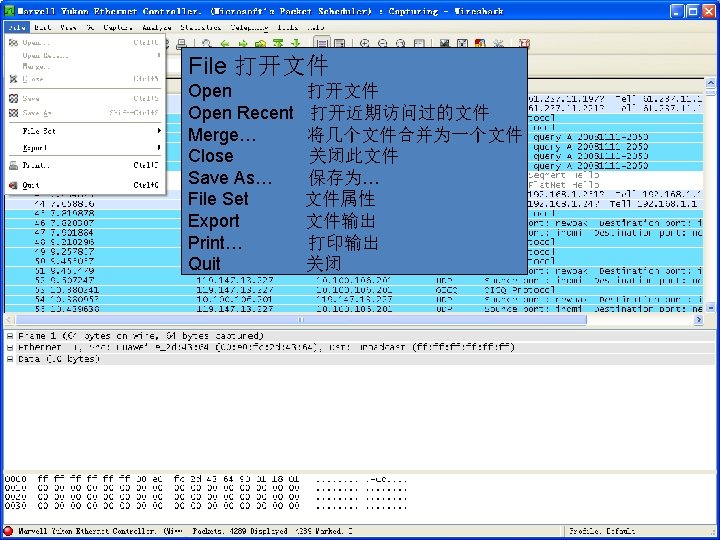Open the Capture menu
The height and width of the screenshot is (540, 720).
coord(118,28)
